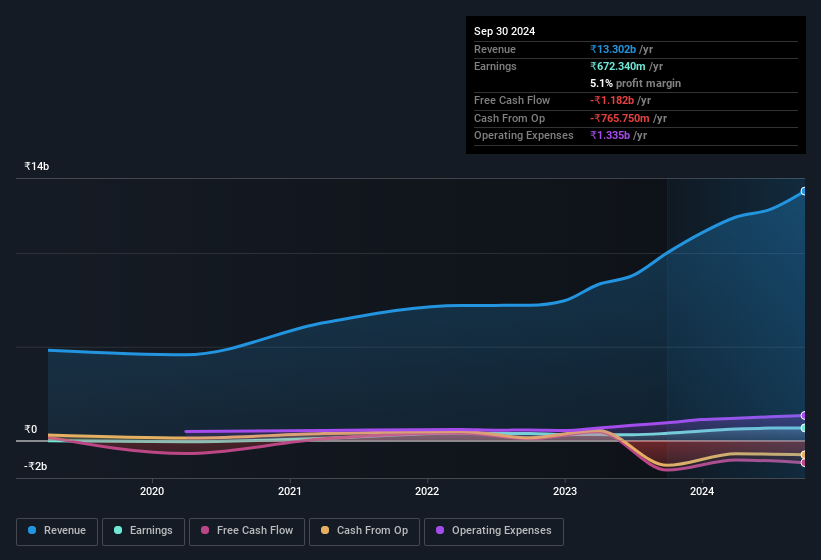Click the 5.1% profit margin text
821x560 pixels.
636,84
